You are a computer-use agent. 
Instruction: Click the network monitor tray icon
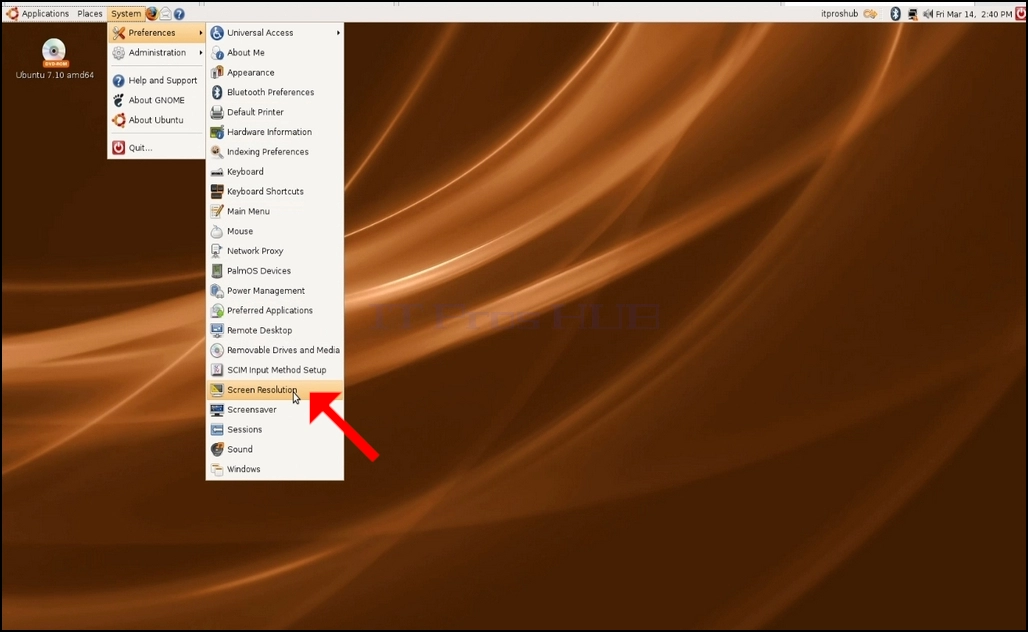(912, 14)
